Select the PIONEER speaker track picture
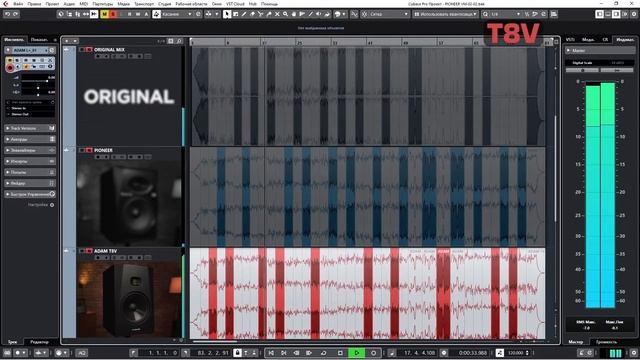Viewport: 640px width, 360px height. 129,203
